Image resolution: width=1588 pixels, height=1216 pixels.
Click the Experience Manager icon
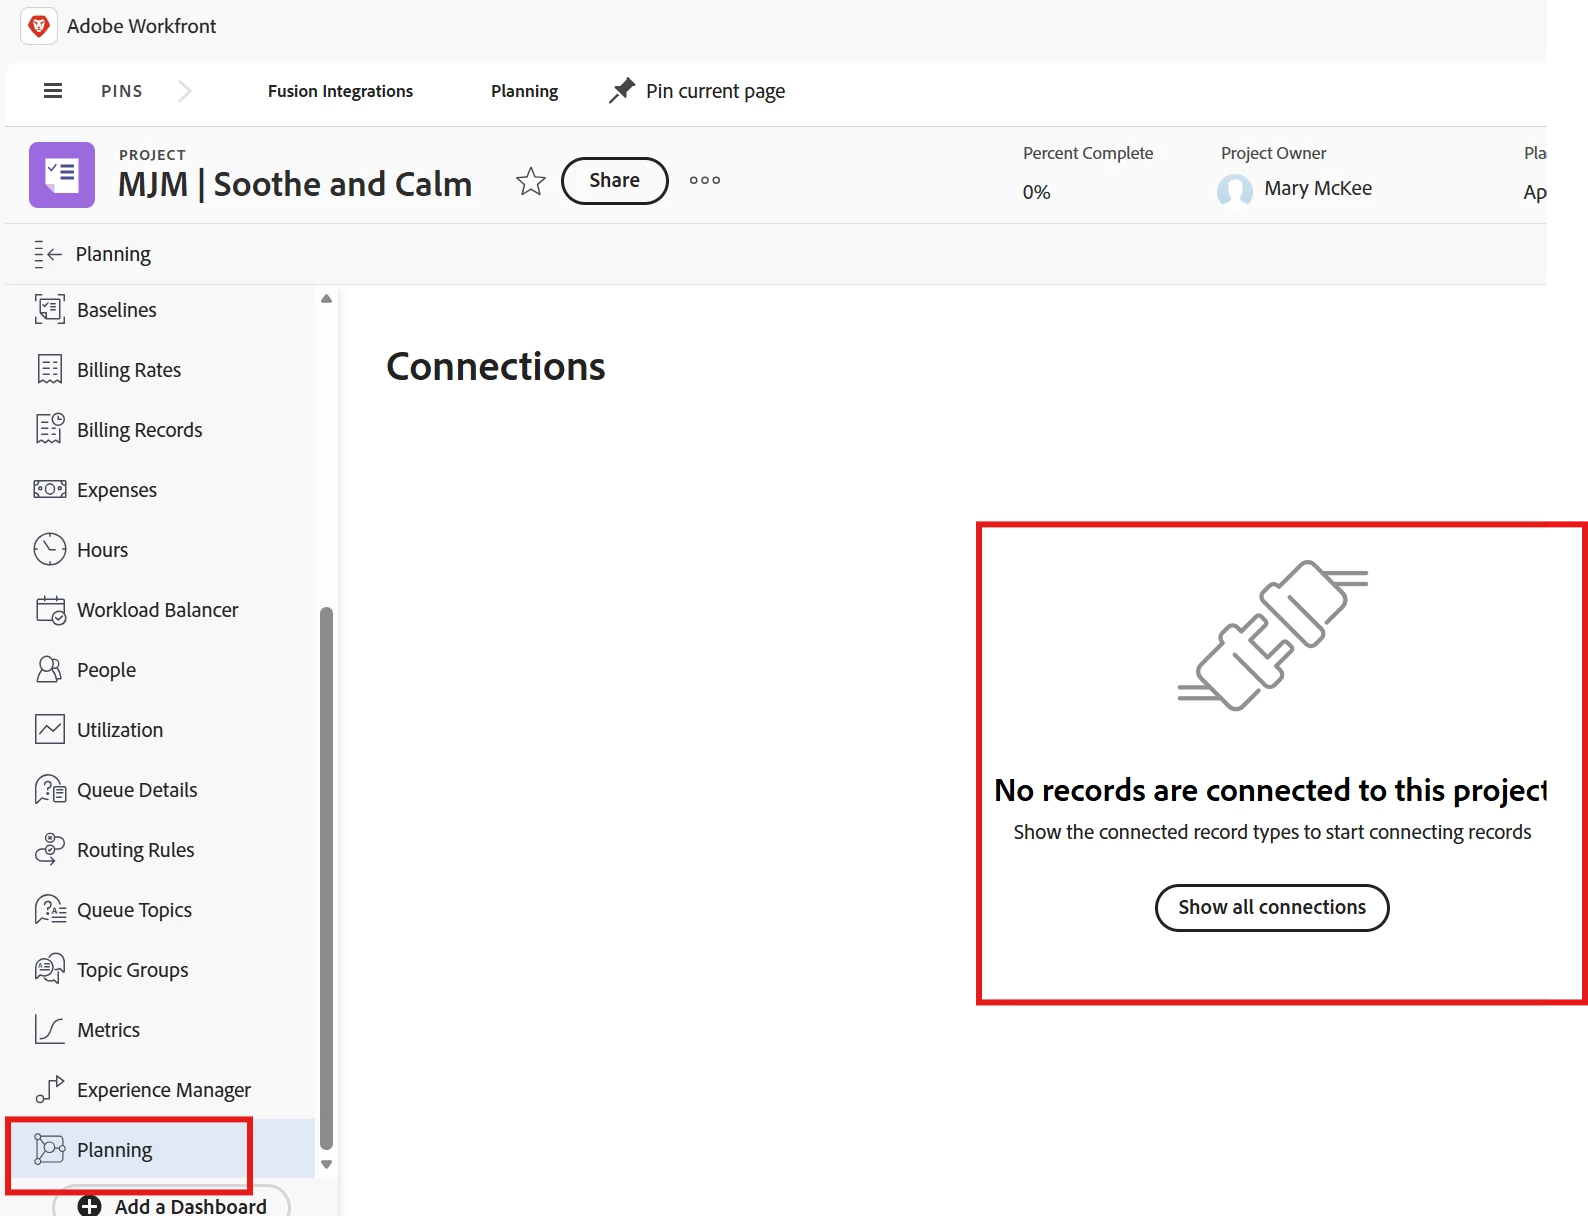(50, 1089)
